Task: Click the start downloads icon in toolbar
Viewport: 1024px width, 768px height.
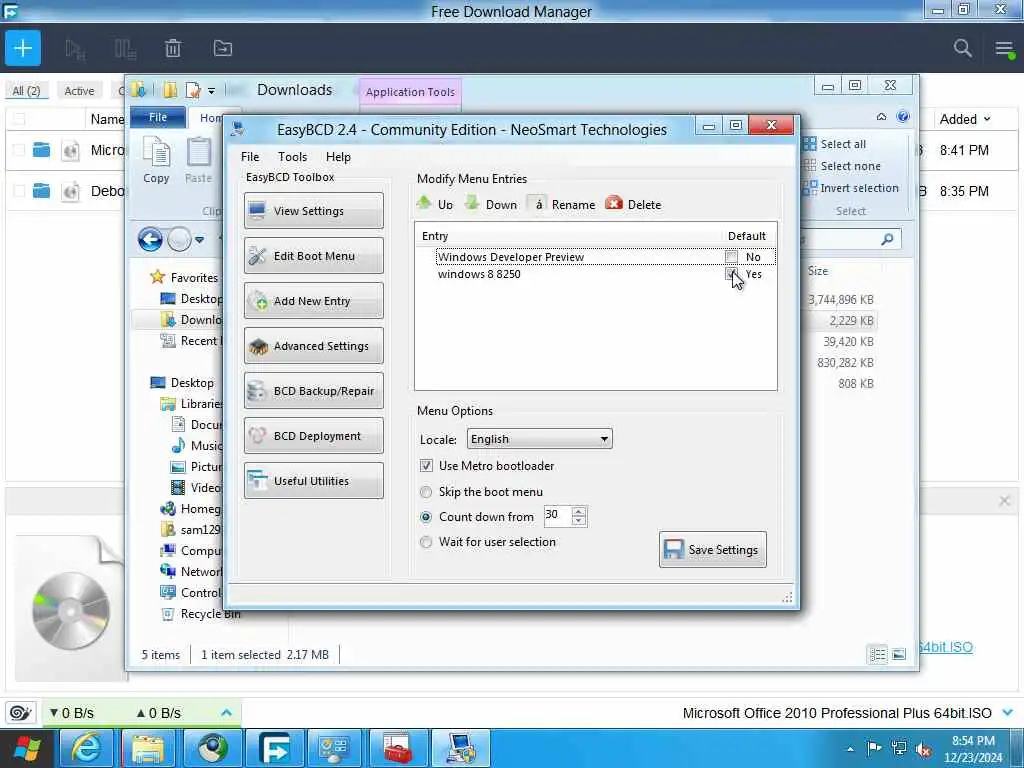Action: click(x=76, y=49)
